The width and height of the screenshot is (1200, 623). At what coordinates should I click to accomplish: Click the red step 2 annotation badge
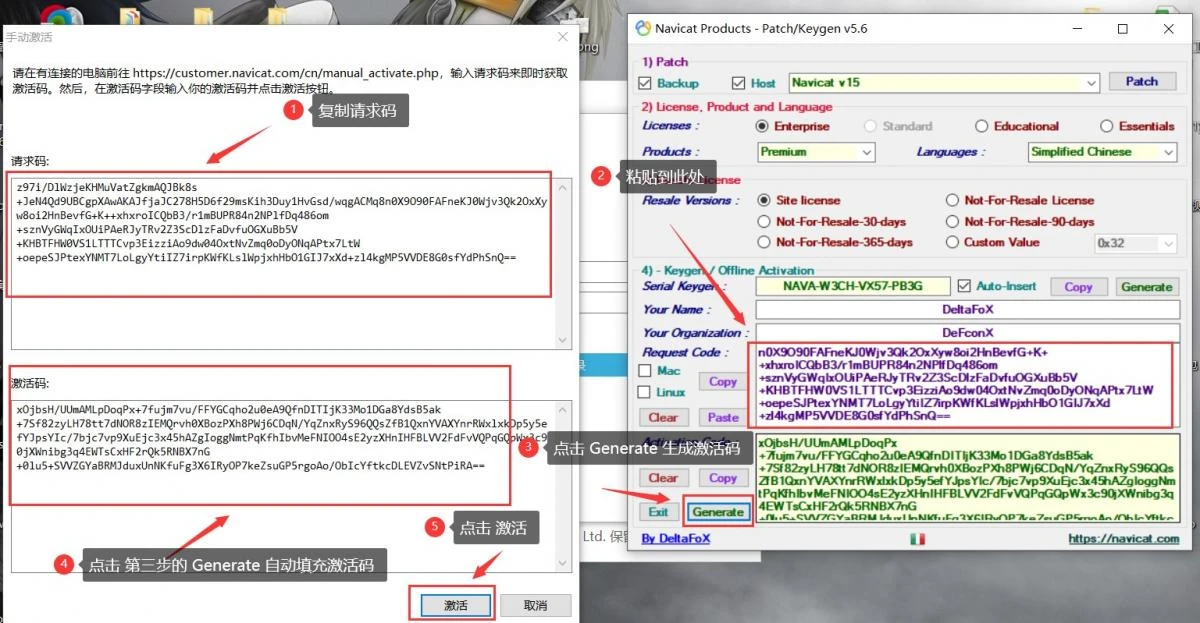(x=600, y=177)
